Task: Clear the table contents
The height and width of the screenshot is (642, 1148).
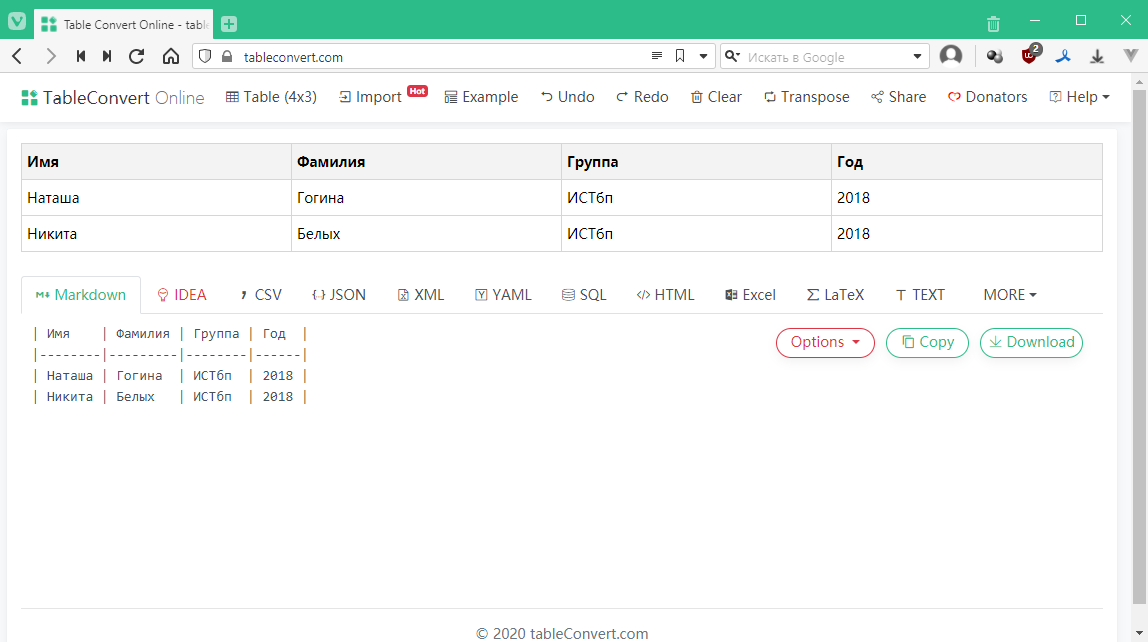Action: pyautogui.click(x=716, y=97)
